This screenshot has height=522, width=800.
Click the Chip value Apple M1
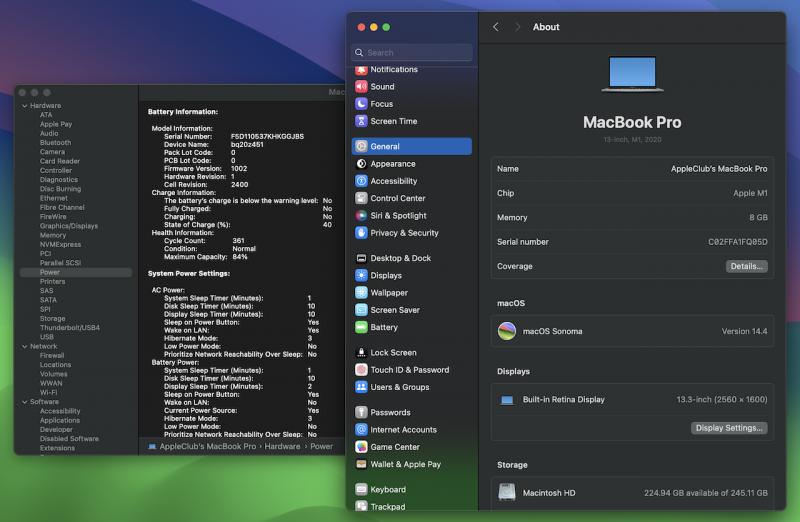pos(750,193)
